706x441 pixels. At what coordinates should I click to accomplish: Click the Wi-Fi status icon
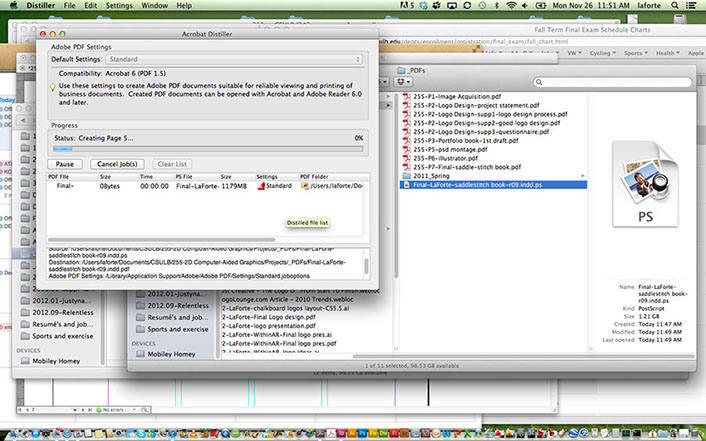click(x=511, y=5)
